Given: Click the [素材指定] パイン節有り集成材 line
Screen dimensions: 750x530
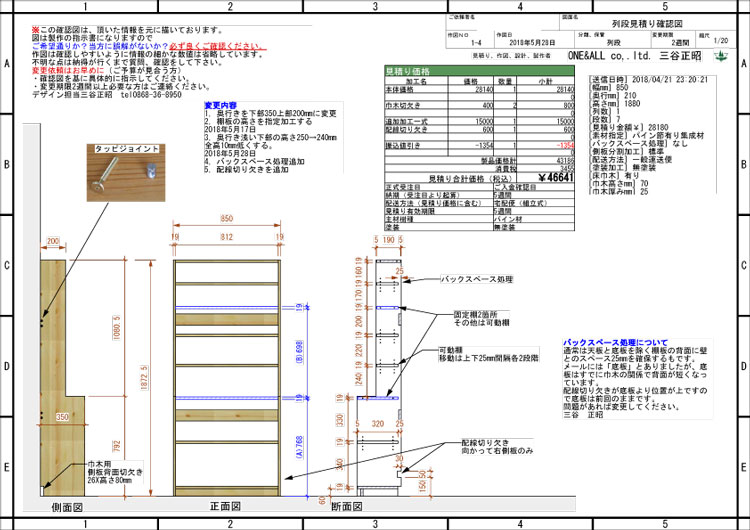Looking at the screenshot, I should coord(647,136).
